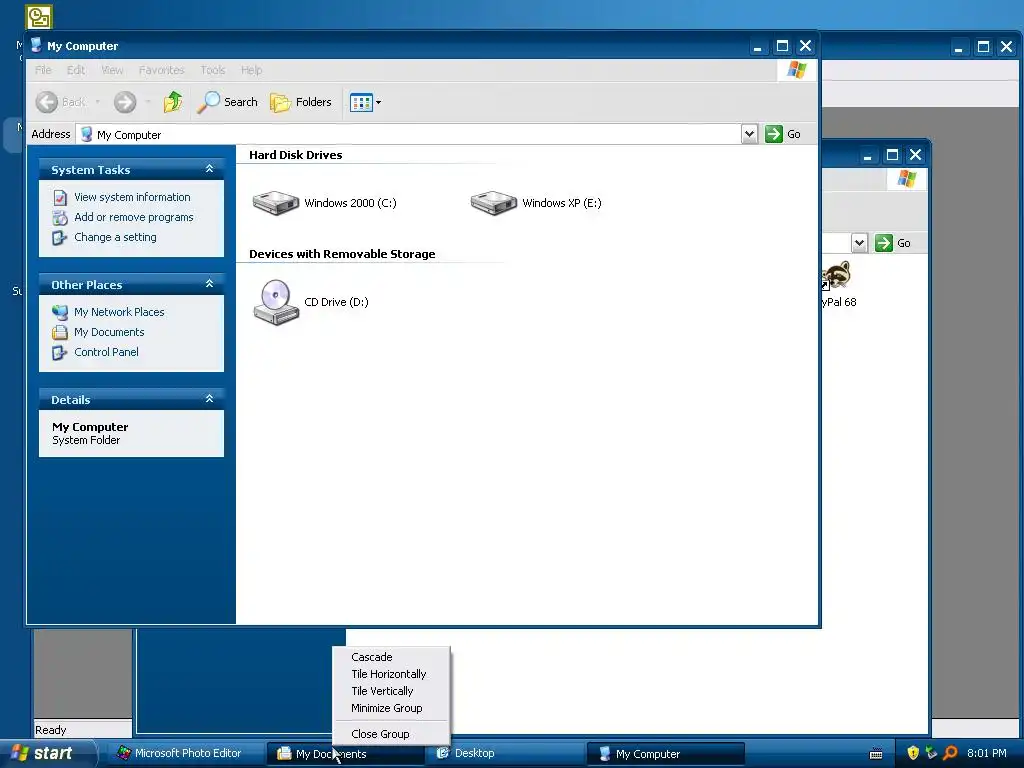This screenshot has height=768, width=1024.
Task: Click the raccoon shortcut icon in background window
Action: [x=837, y=275]
